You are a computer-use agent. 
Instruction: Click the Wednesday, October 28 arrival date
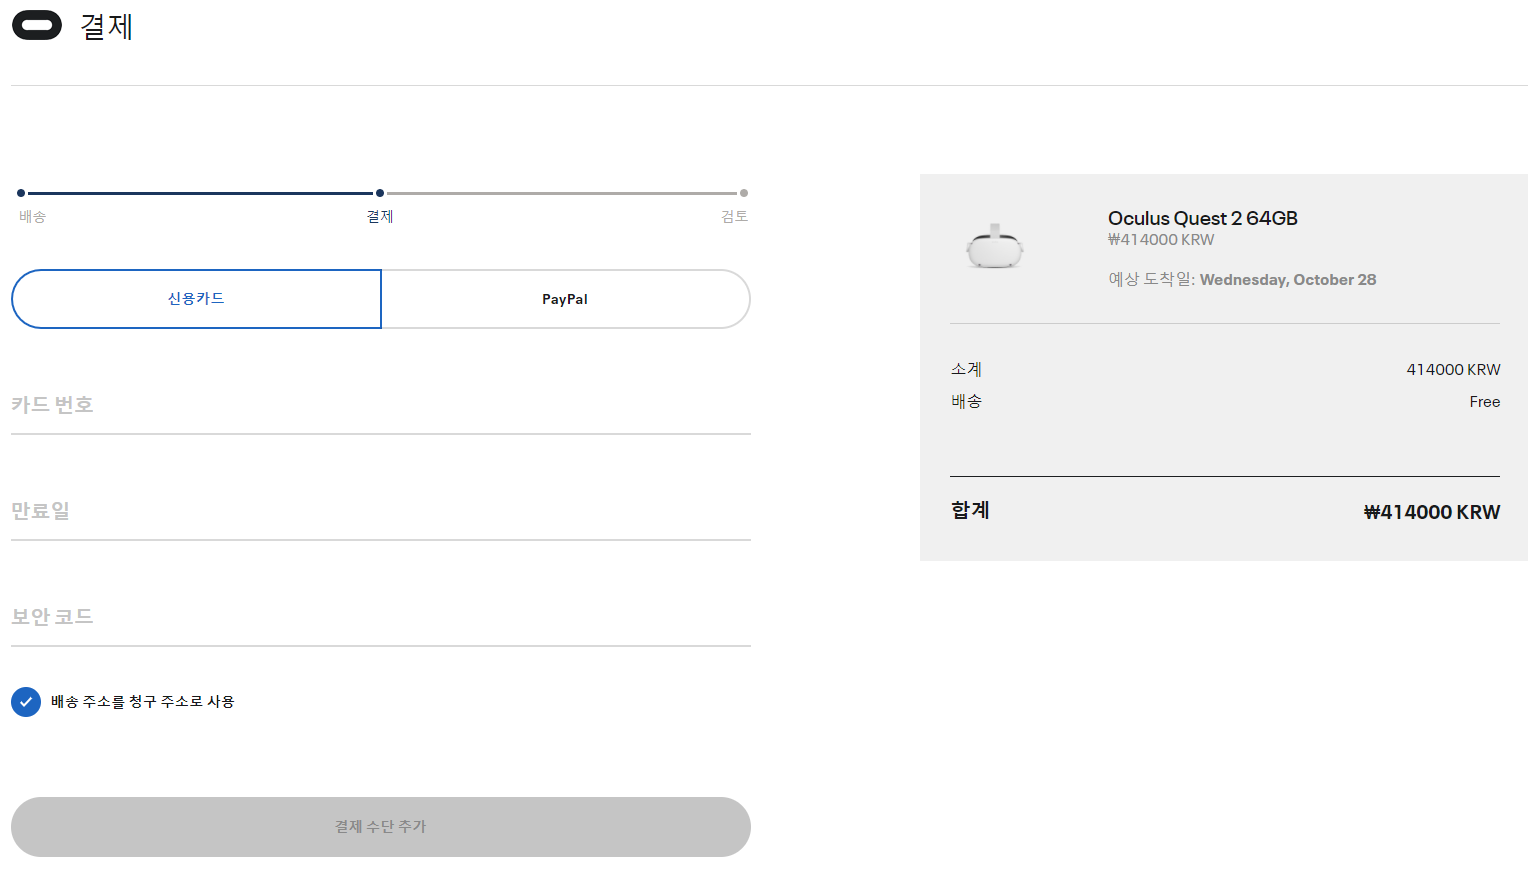click(x=1288, y=280)
